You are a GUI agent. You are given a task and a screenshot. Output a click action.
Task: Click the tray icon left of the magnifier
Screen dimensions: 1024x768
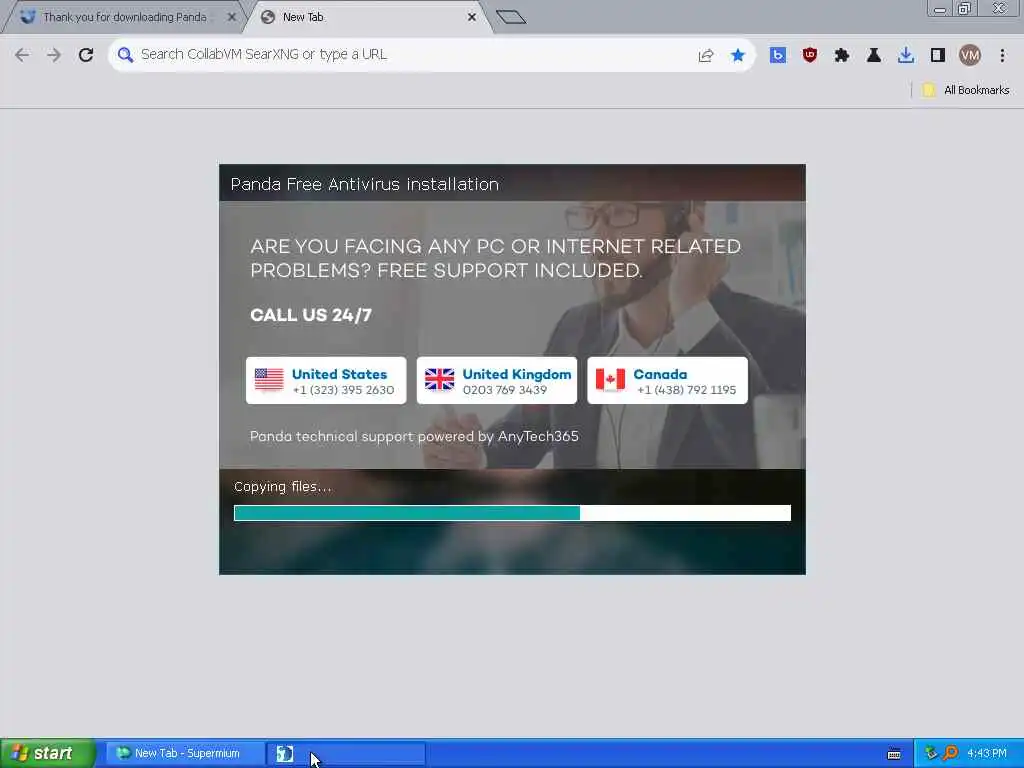coord(931,754)
